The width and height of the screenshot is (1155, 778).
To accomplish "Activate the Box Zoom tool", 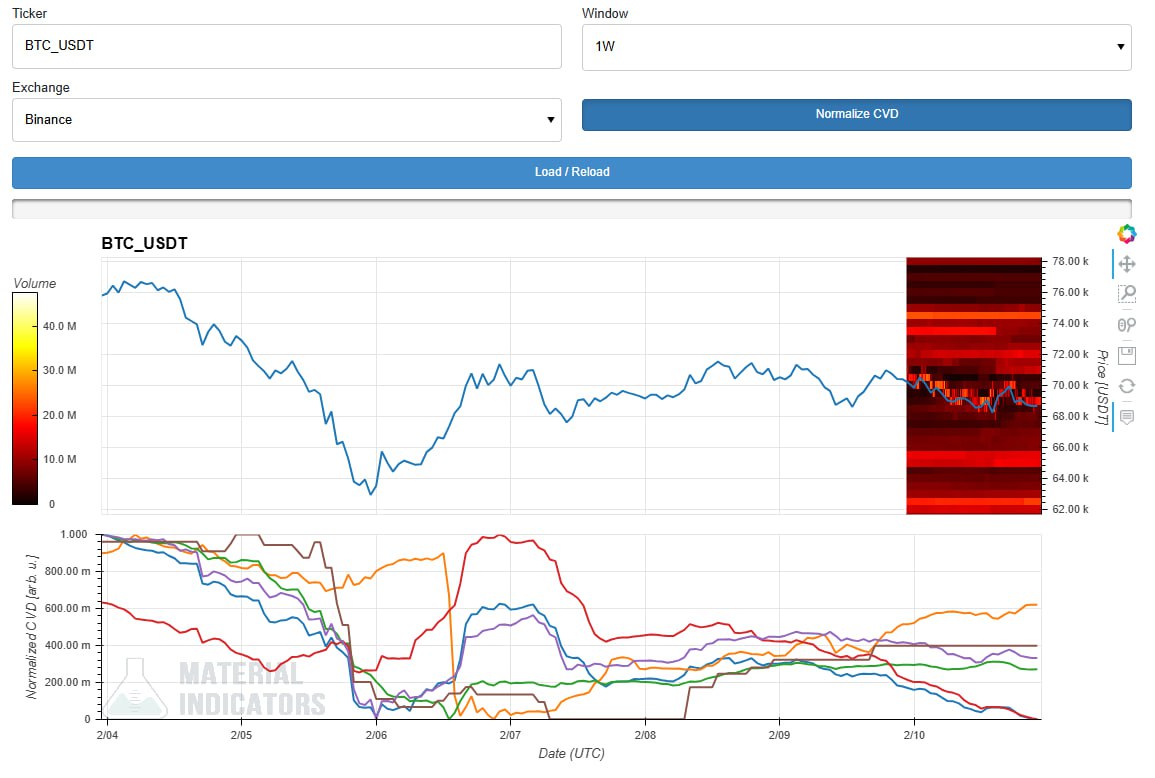I will 1127,294.
